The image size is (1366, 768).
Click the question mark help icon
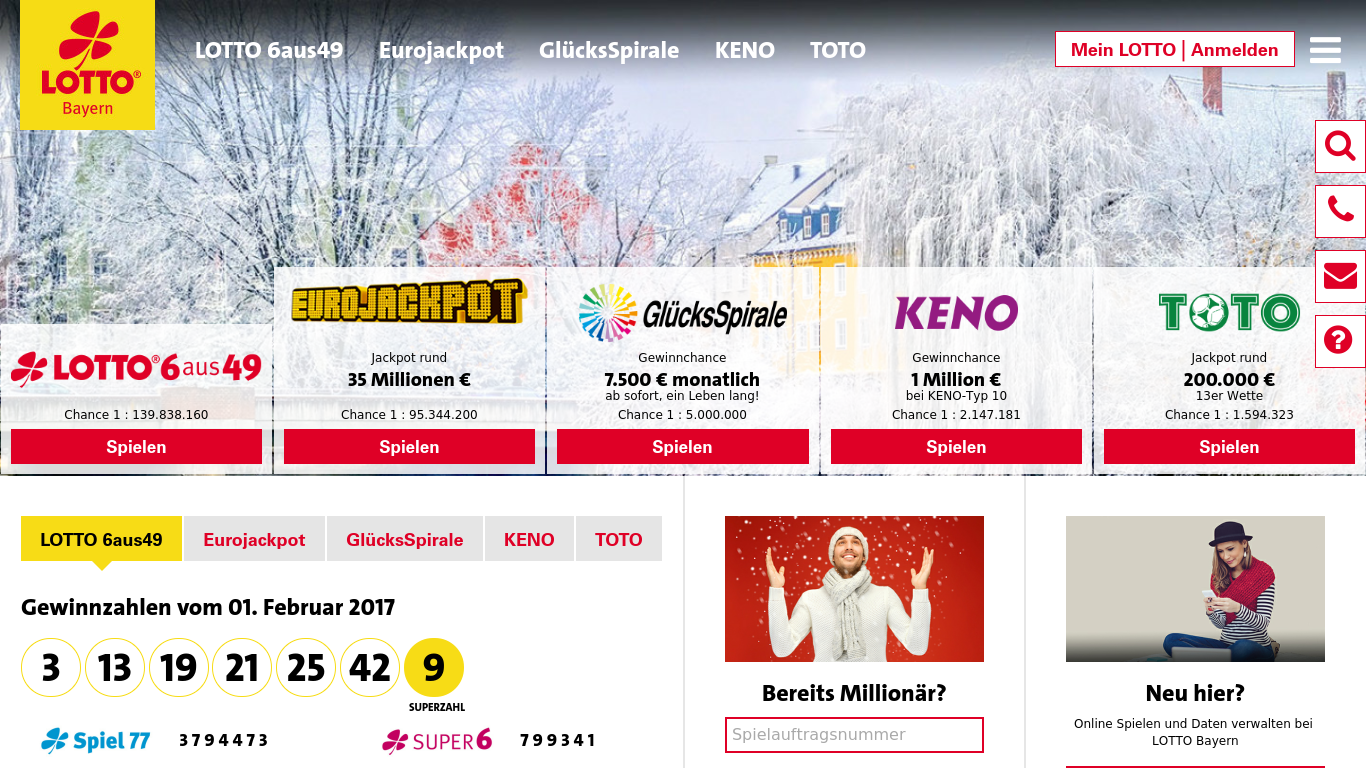(x=1340, y=341)
